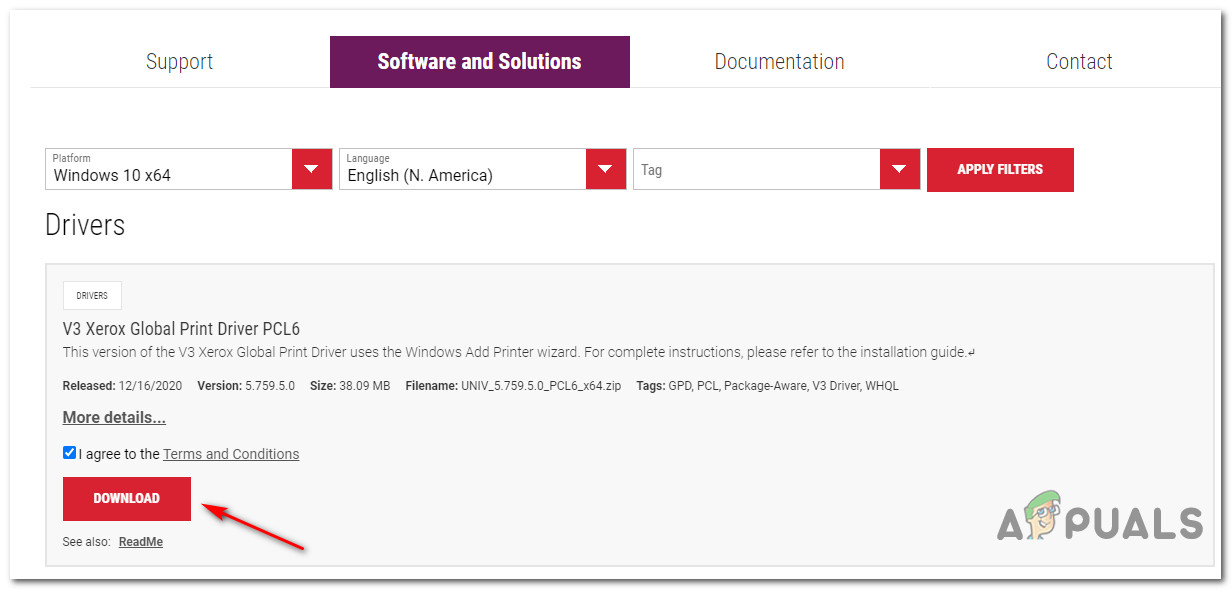
Task: Click the Apply Filters button
Action: point(1000,170)
